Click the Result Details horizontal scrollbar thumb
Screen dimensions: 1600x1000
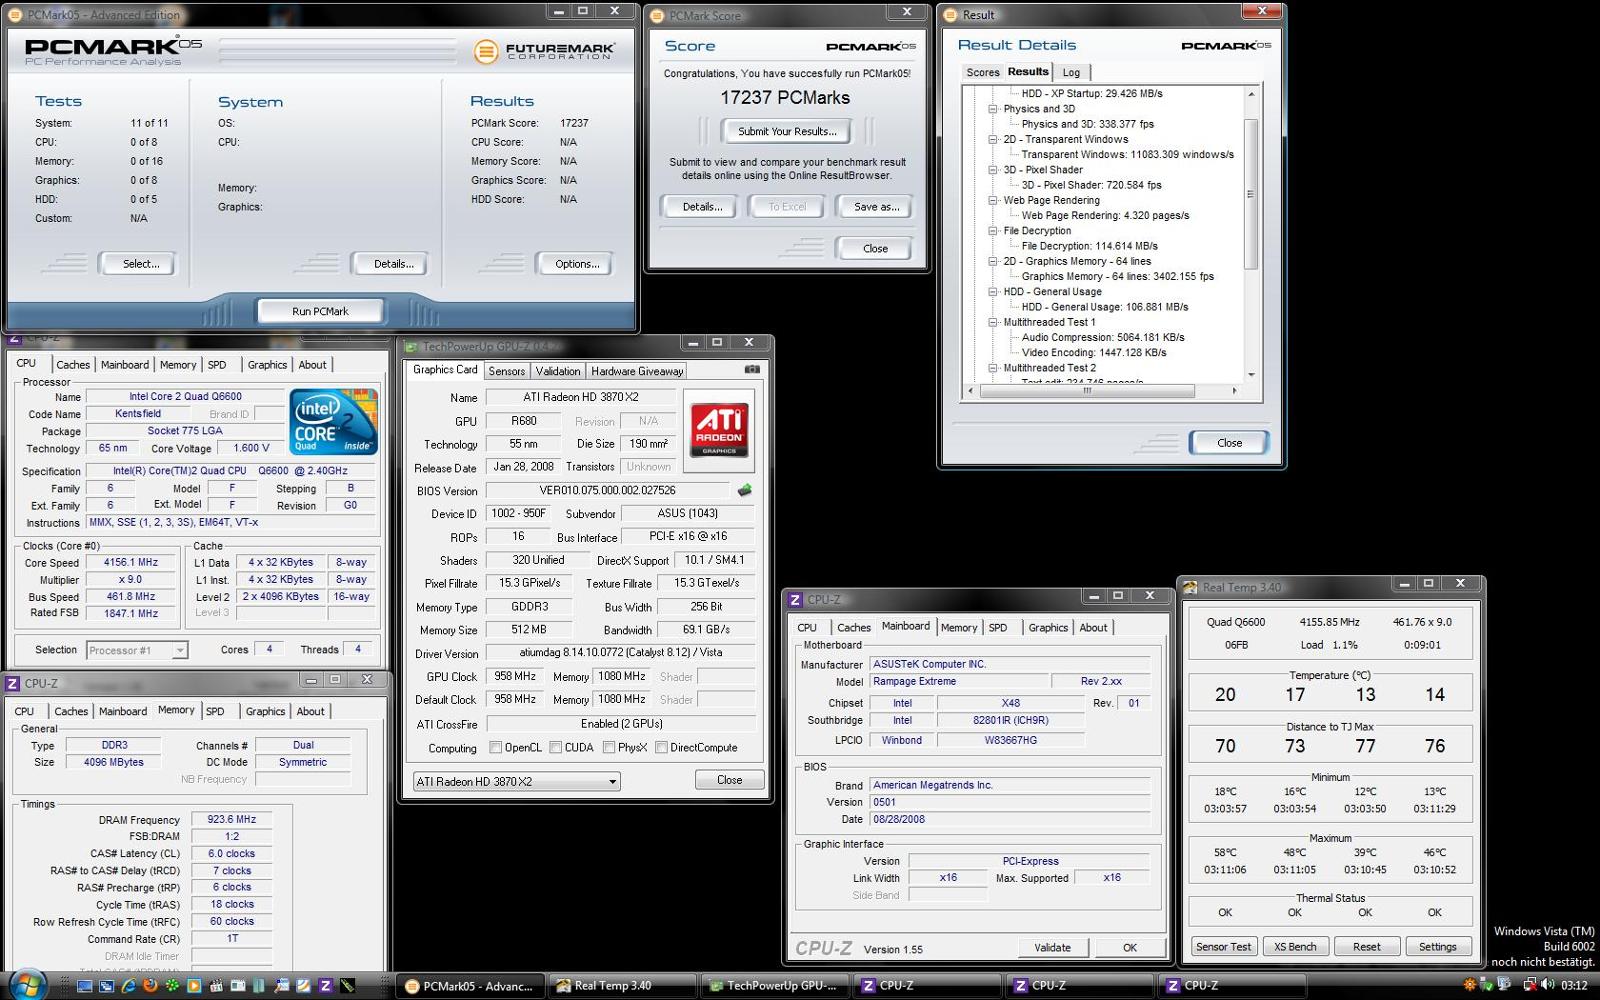(x=1087, y=391)
